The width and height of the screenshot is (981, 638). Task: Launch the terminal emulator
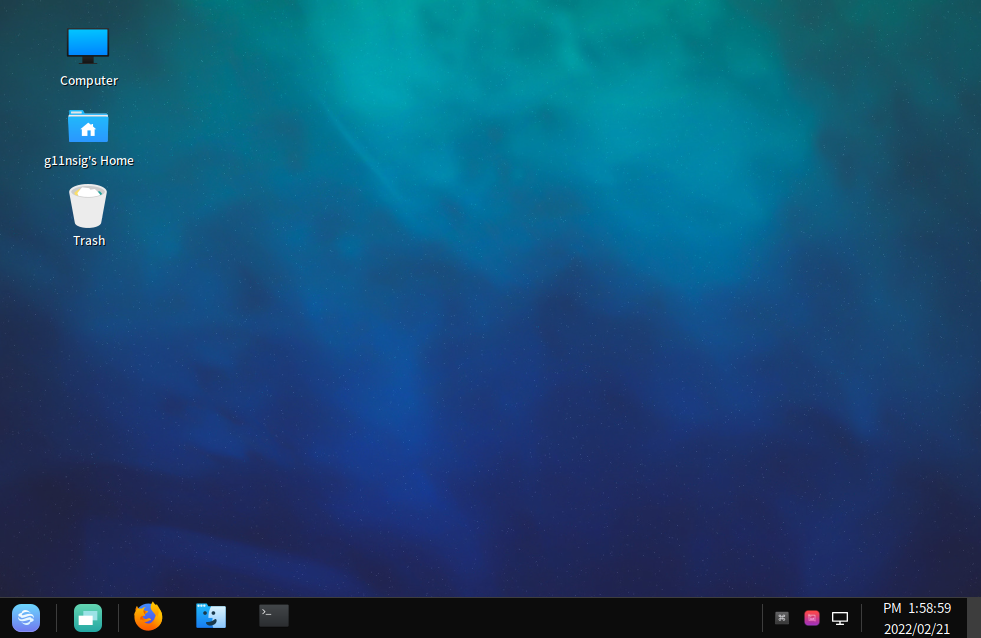pyautogui.click(x=272, y=617)
